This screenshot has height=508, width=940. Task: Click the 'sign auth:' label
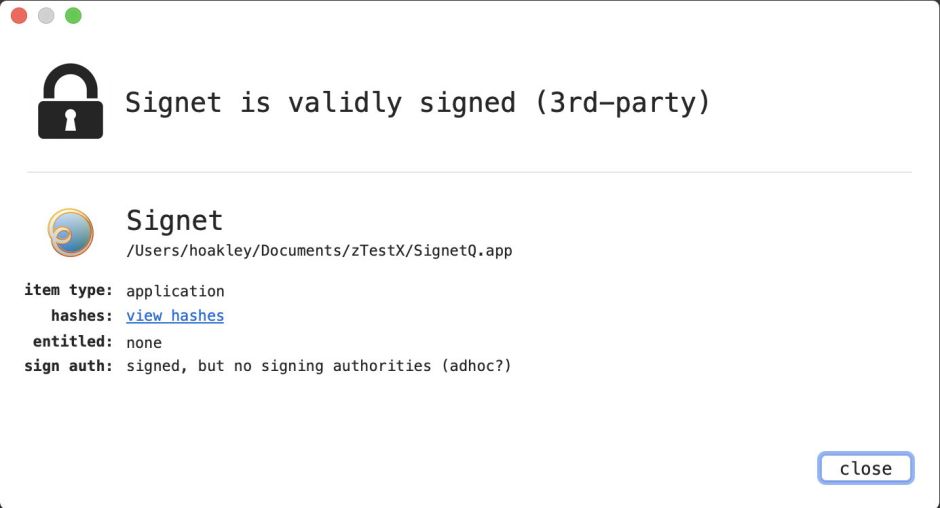click(68, 366)
